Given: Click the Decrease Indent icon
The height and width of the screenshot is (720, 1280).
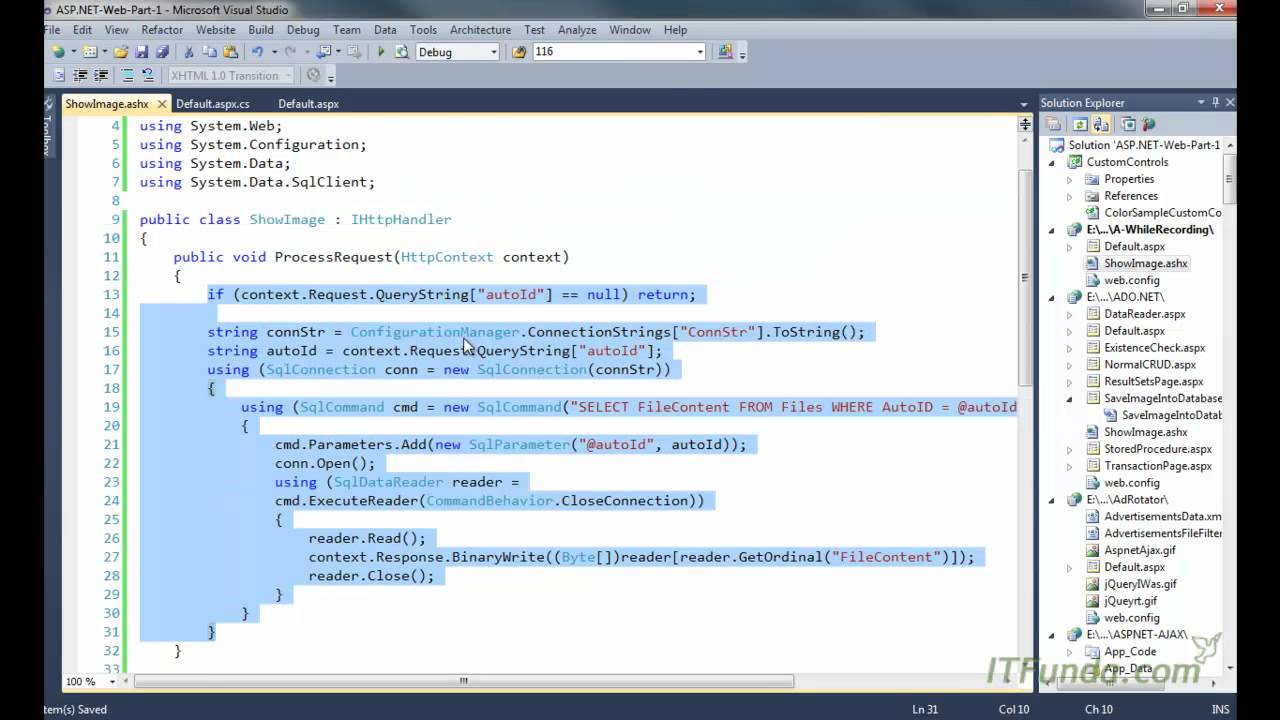Looking at the screenshot, I should pyautogui.click(x=79, y=75).
